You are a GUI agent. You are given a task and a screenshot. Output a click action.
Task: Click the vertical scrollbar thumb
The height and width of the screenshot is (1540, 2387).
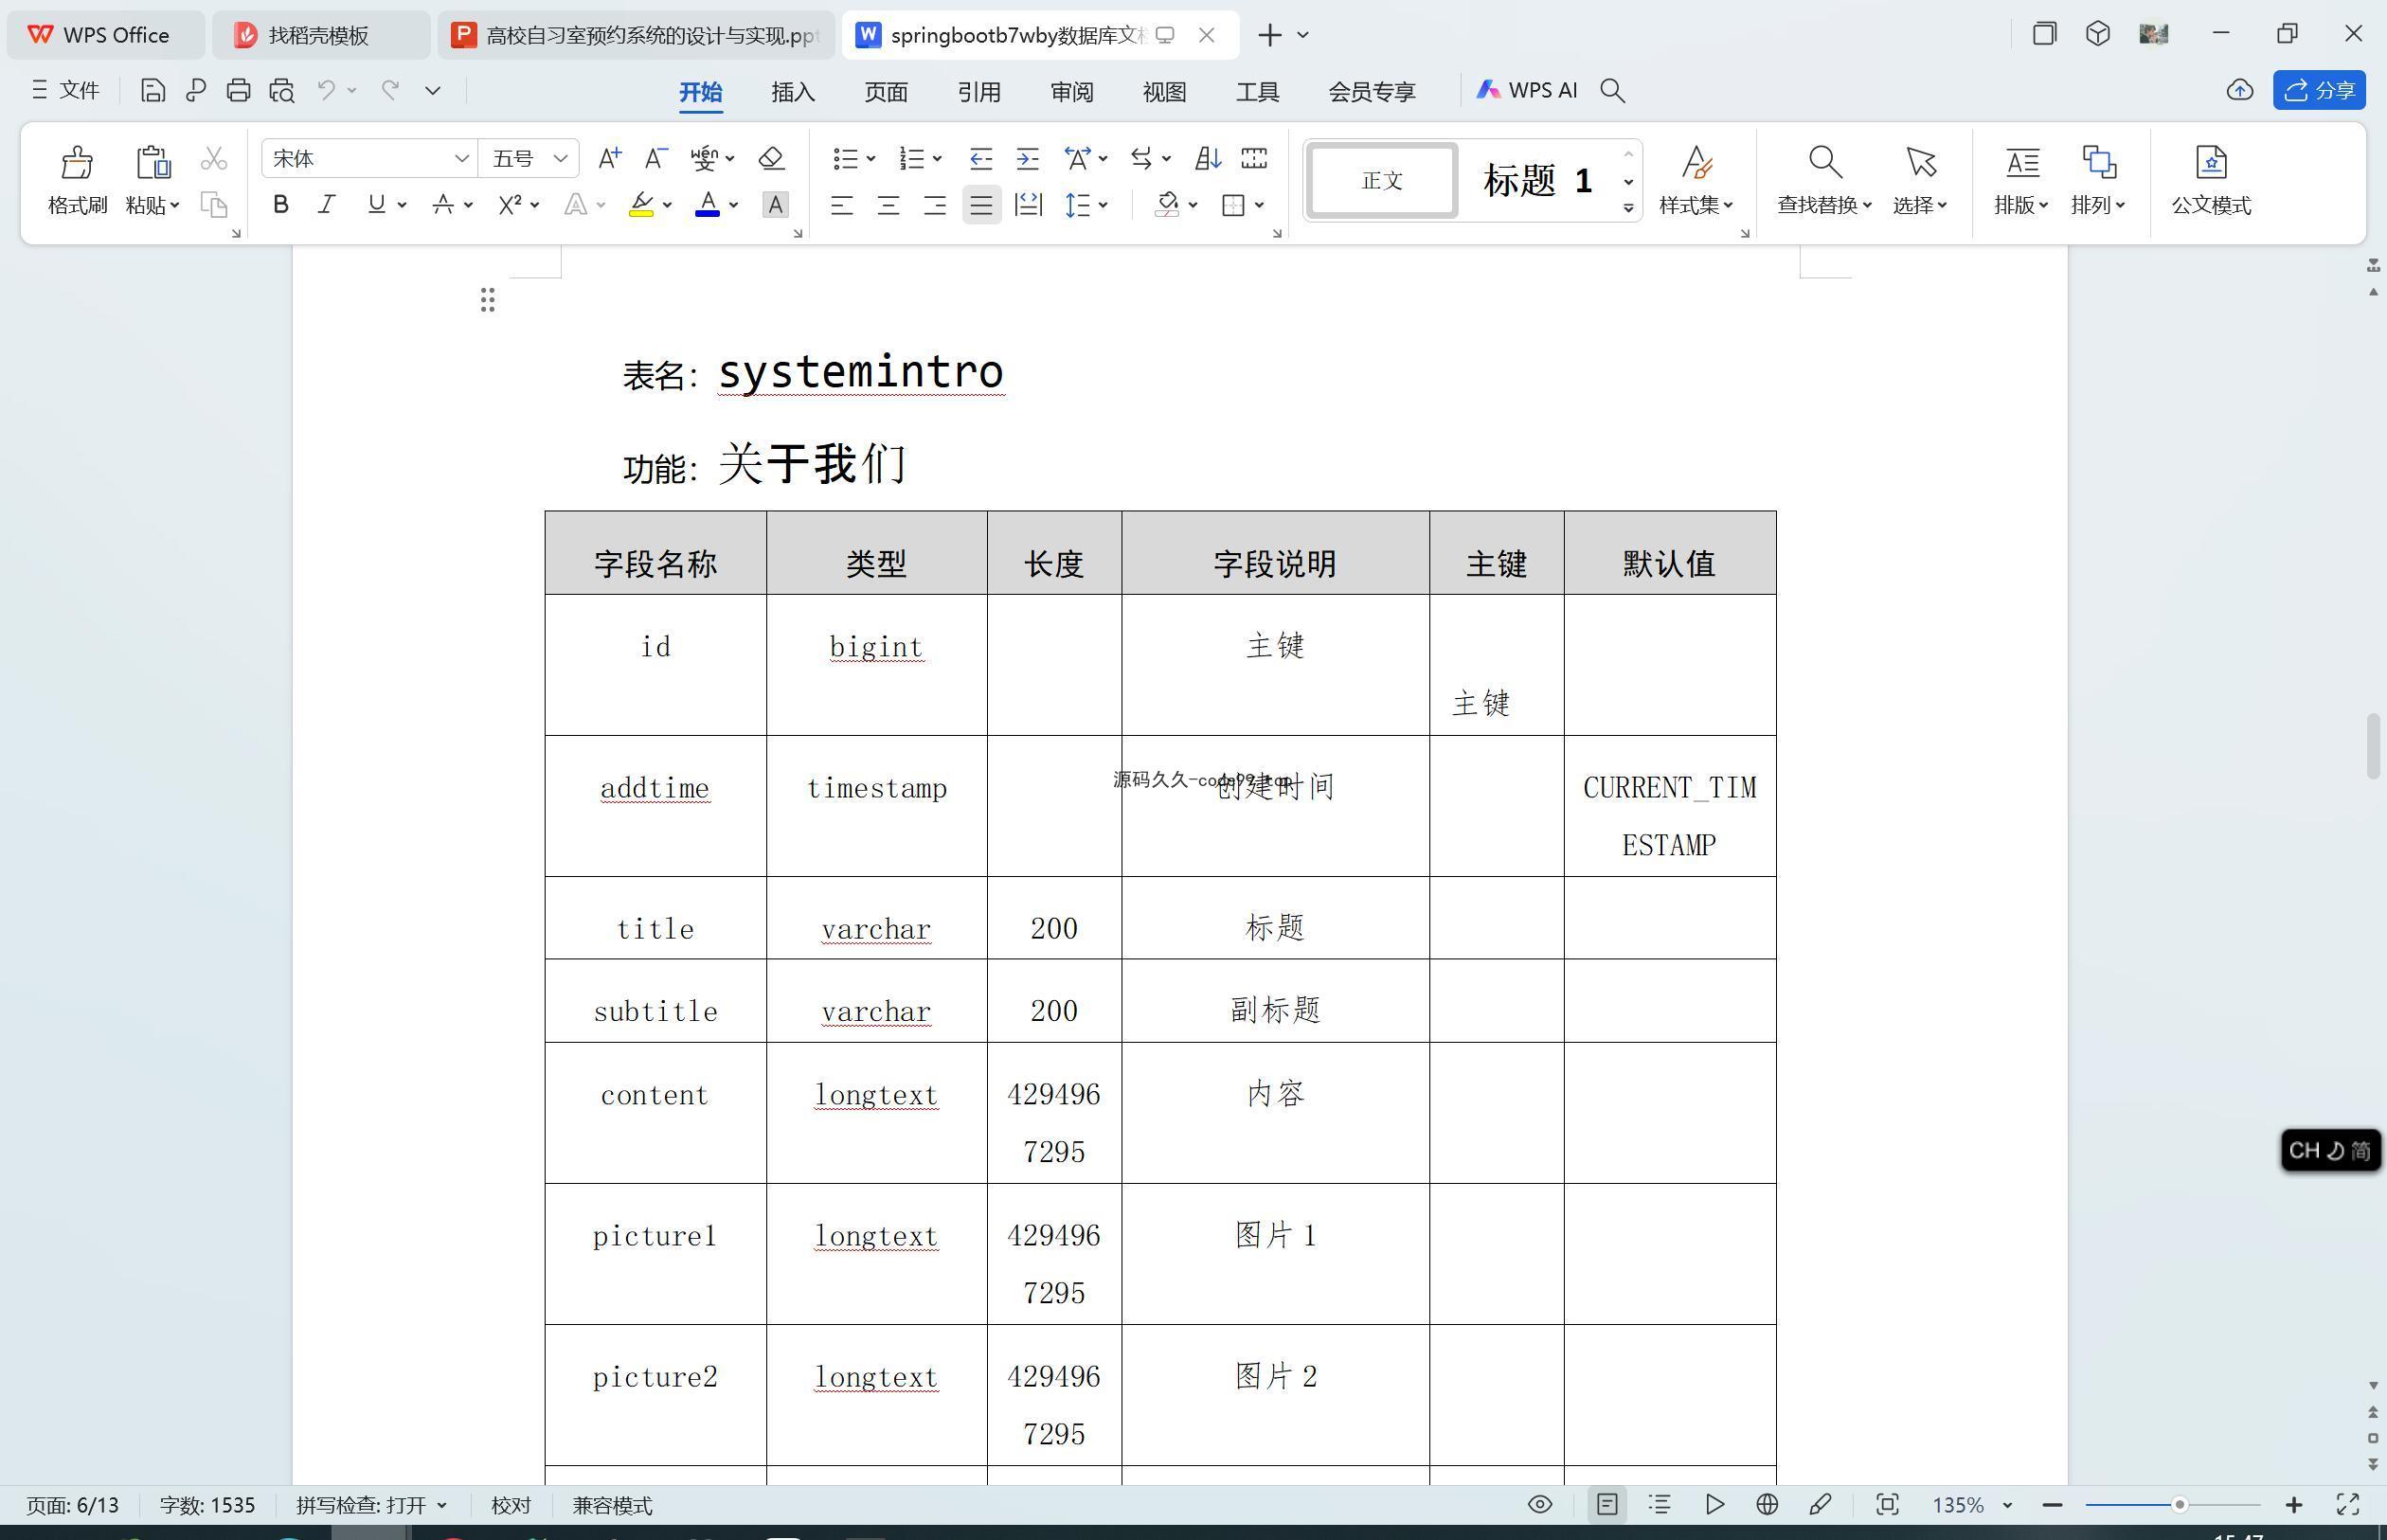pos(2373,747)
